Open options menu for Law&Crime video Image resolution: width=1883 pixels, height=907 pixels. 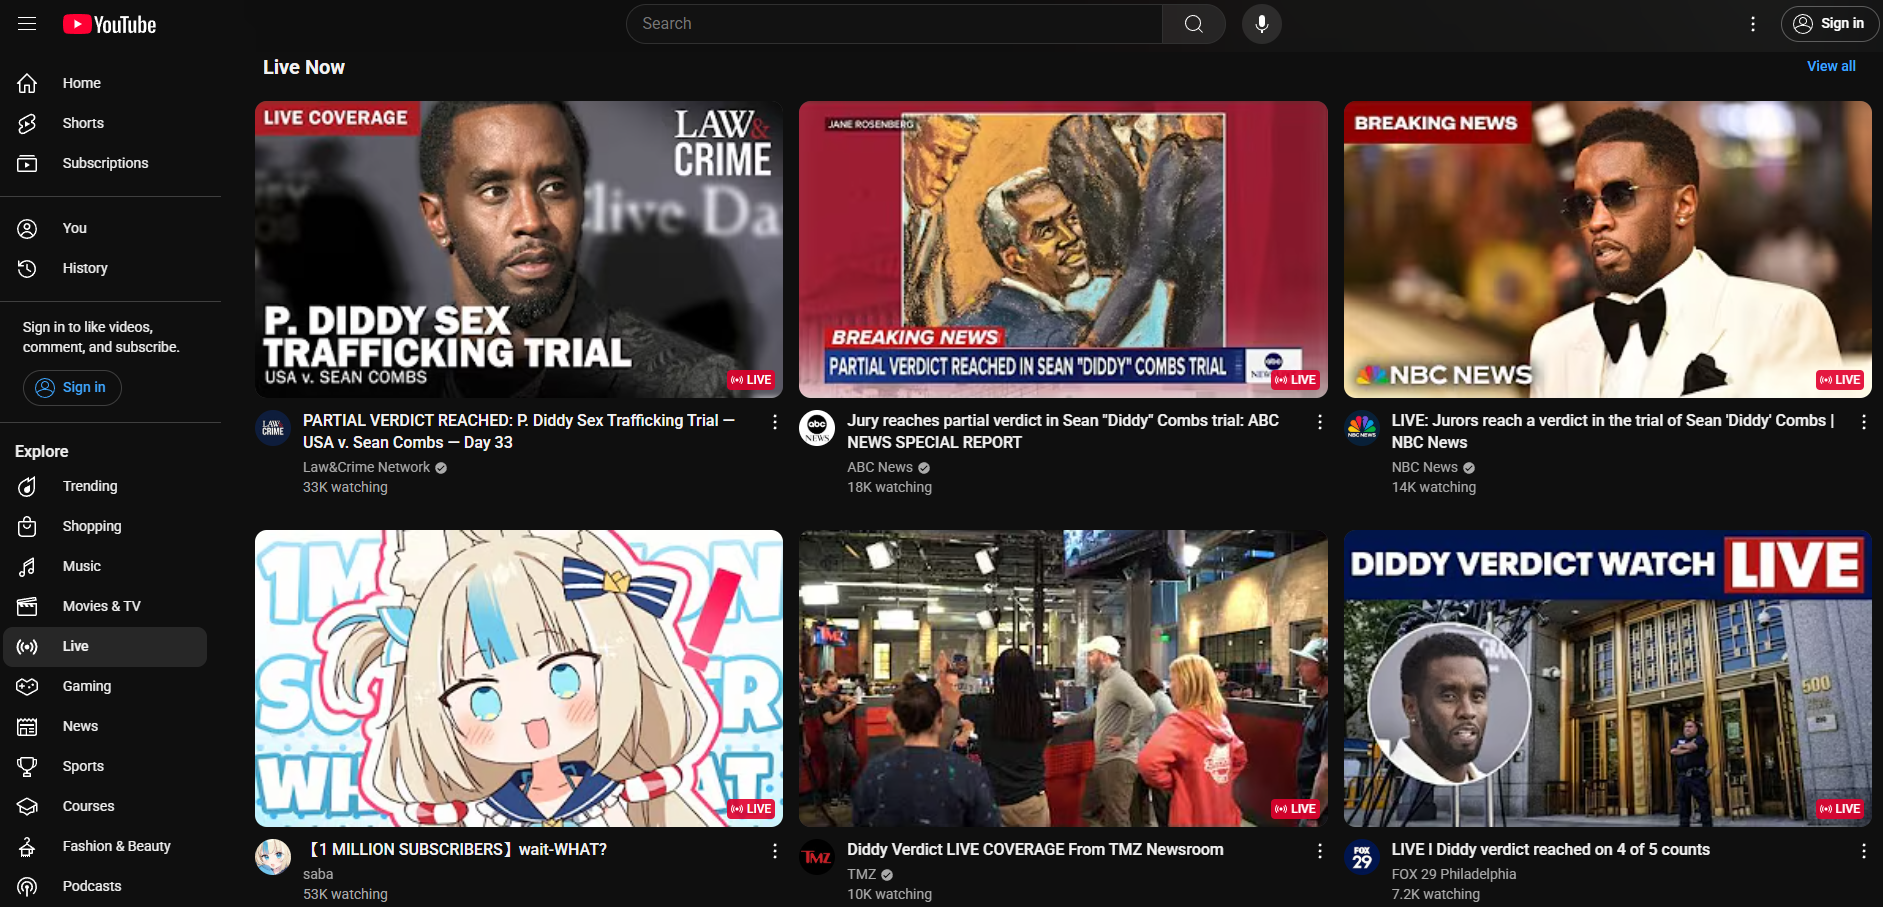coord(775,422)
